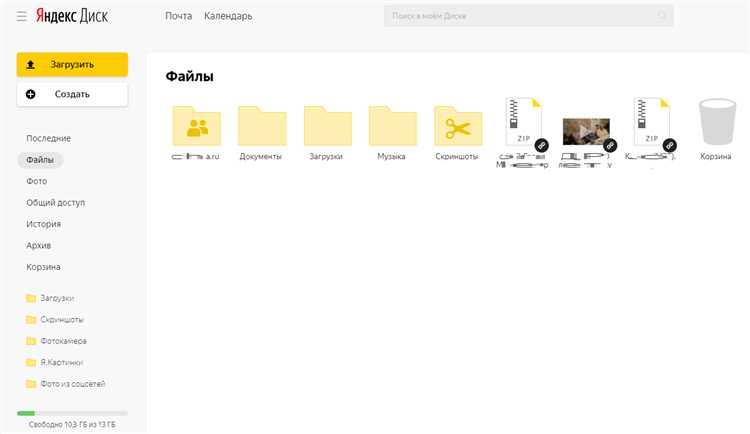This screenshot has height=434, width=750.
Task: Select the first ZIP archive file
Action: coord(524,124)
